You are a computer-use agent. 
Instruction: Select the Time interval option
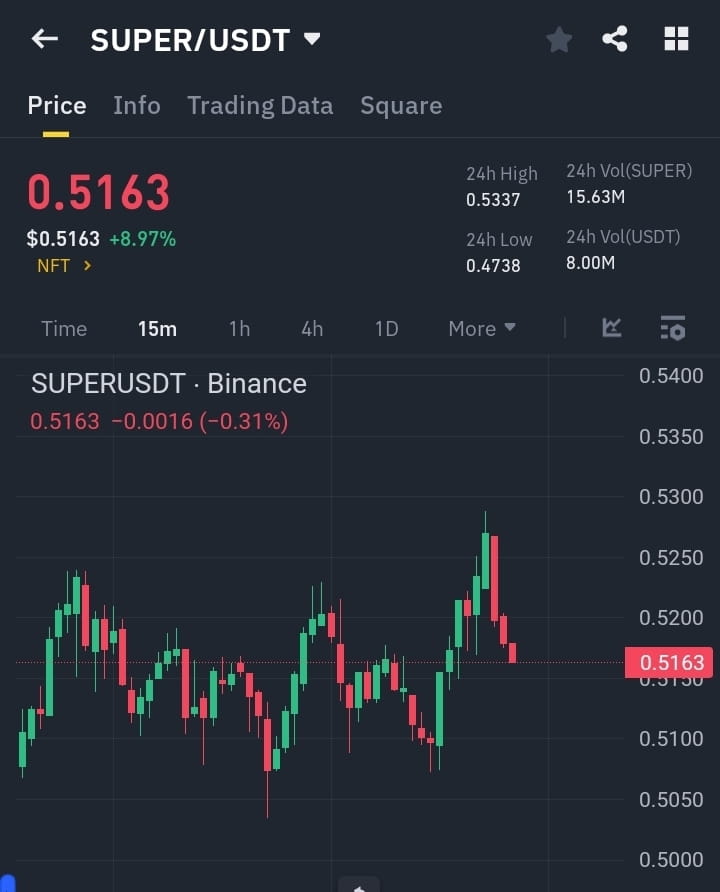click(x=63, y=328)
